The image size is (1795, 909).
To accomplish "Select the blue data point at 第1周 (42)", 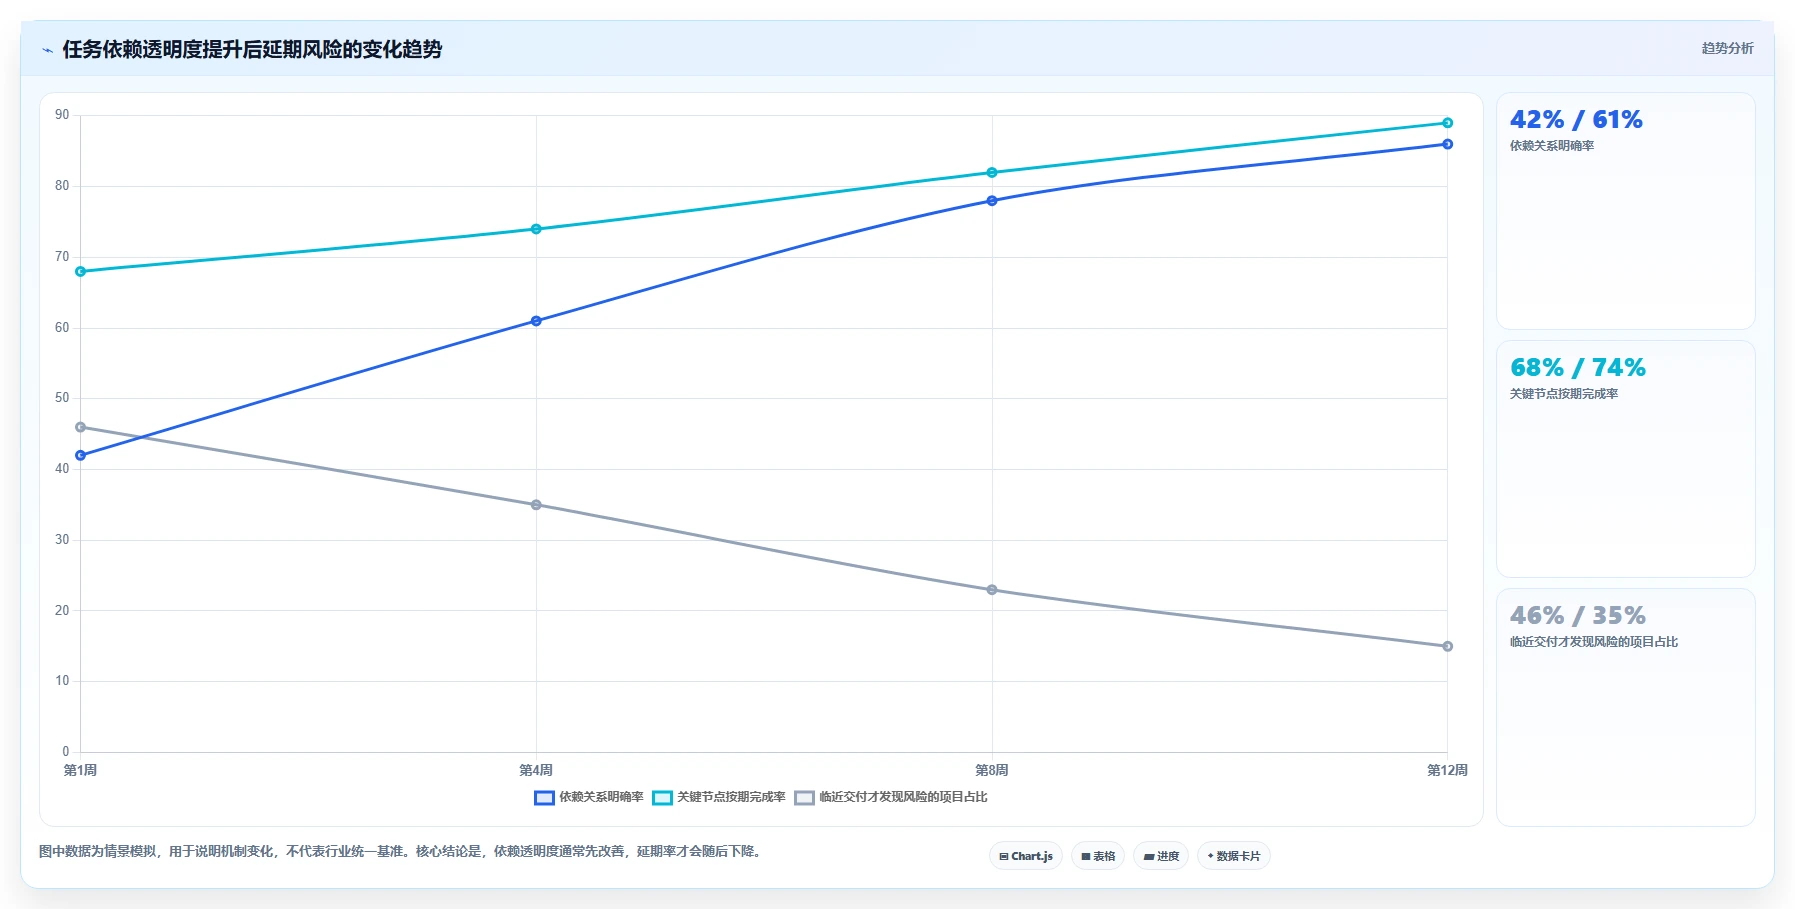I will tap(81, 455).
